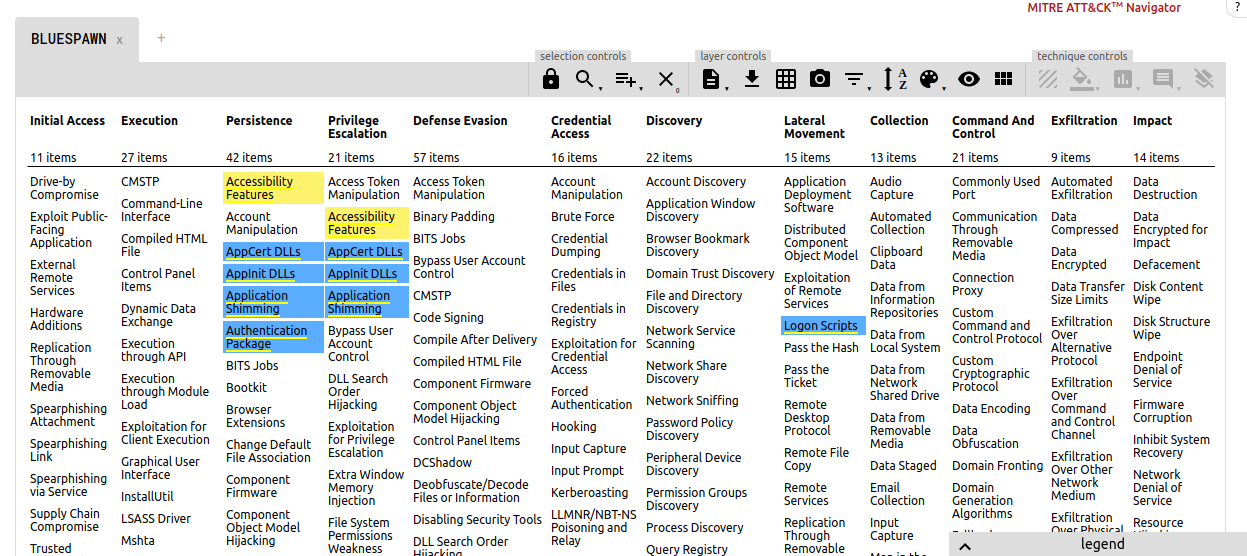Close the BLUESPAWN tab with the x
1247x556 pixels.
120,40
